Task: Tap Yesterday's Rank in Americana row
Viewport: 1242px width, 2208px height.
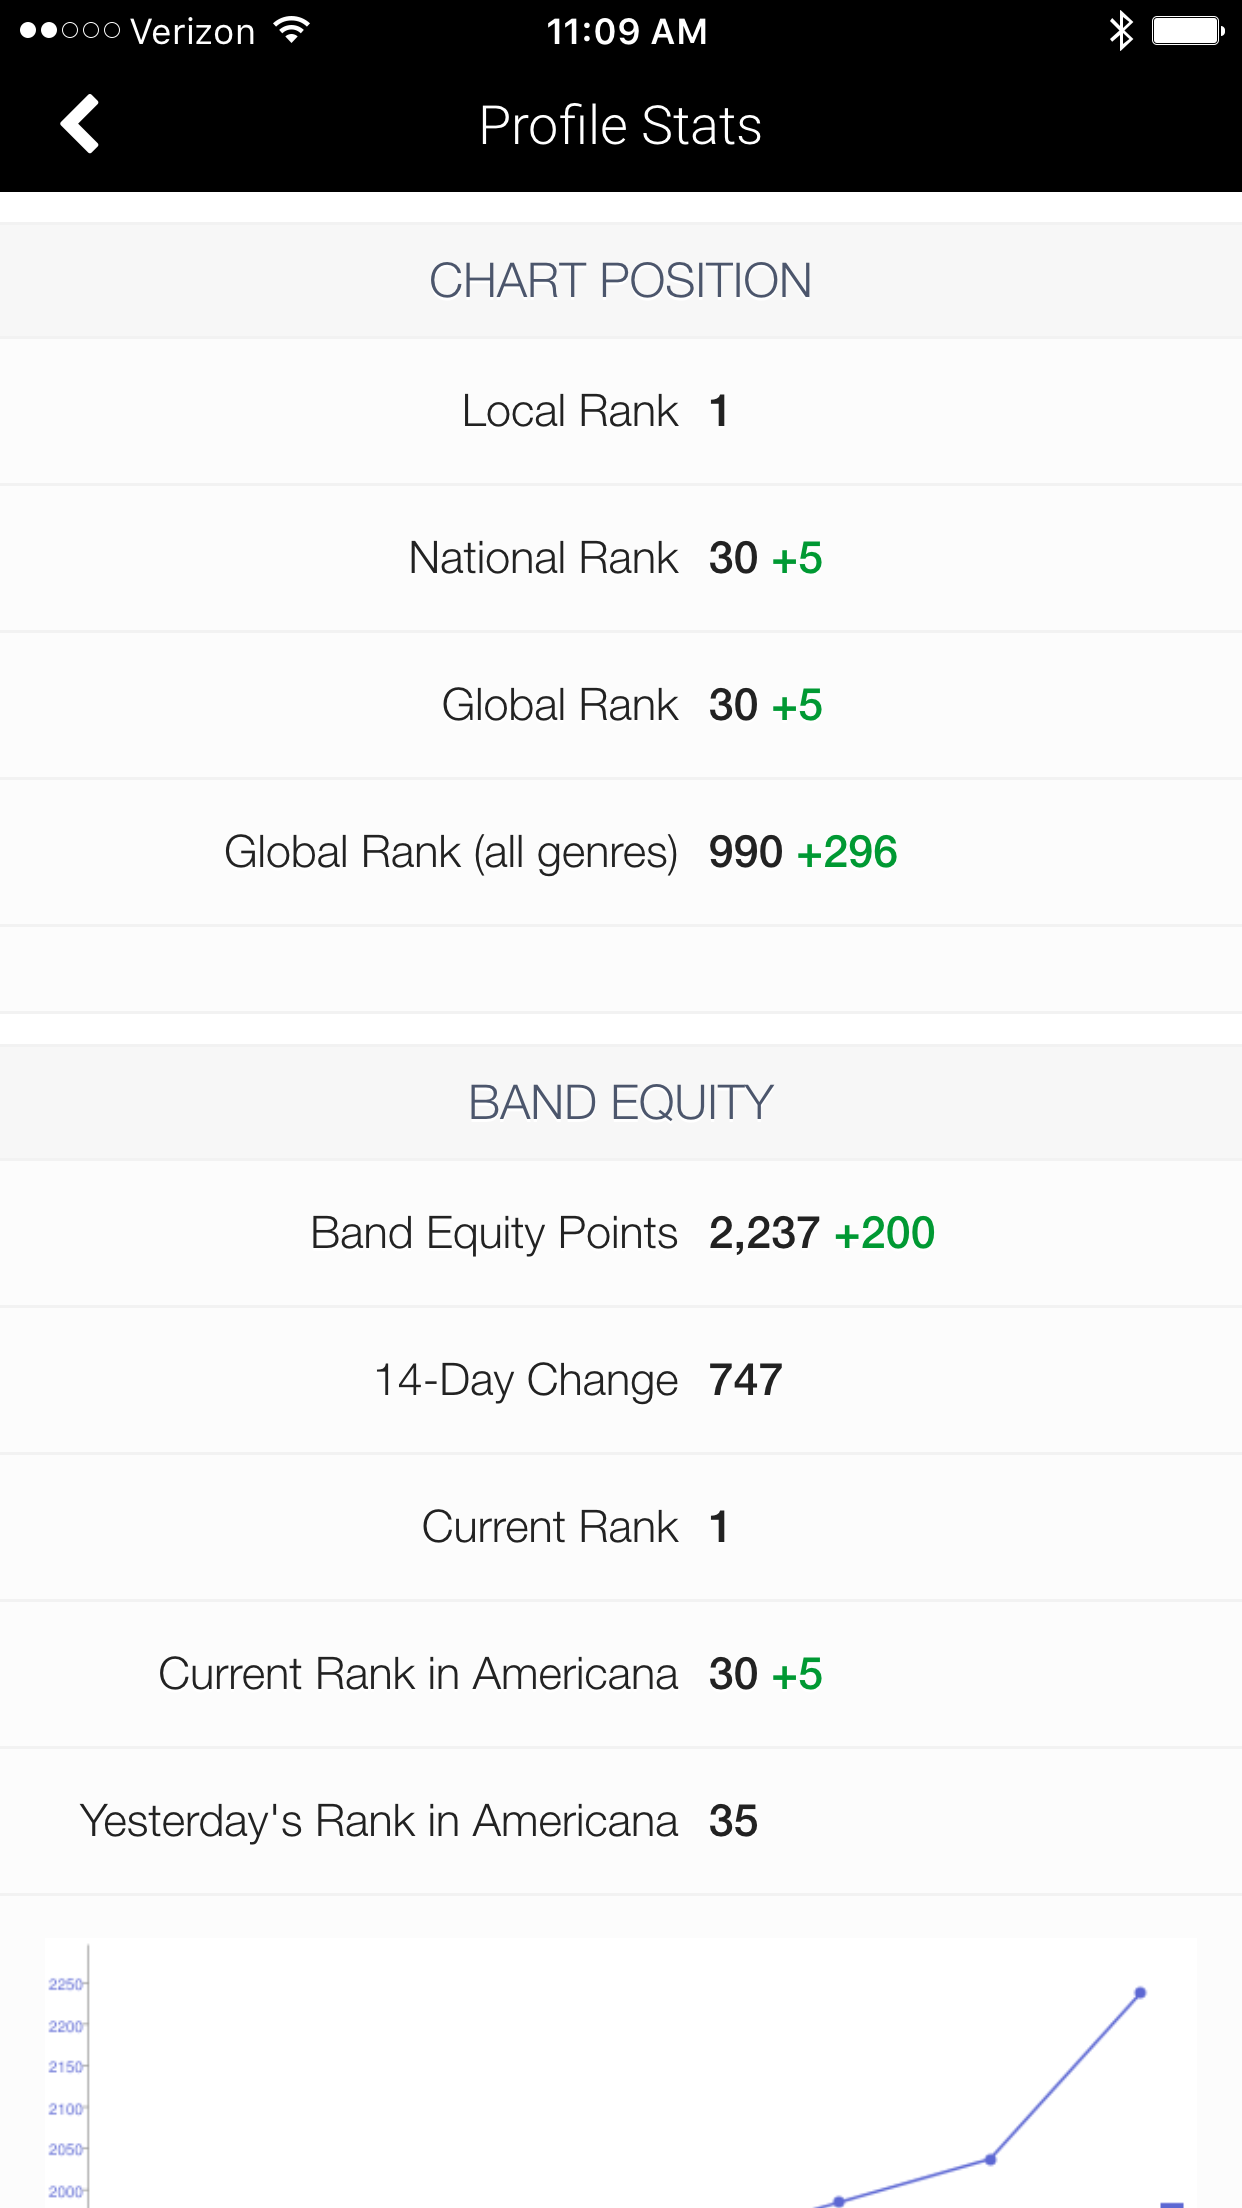Action: pyautogui.click(x=621, y=1821)
